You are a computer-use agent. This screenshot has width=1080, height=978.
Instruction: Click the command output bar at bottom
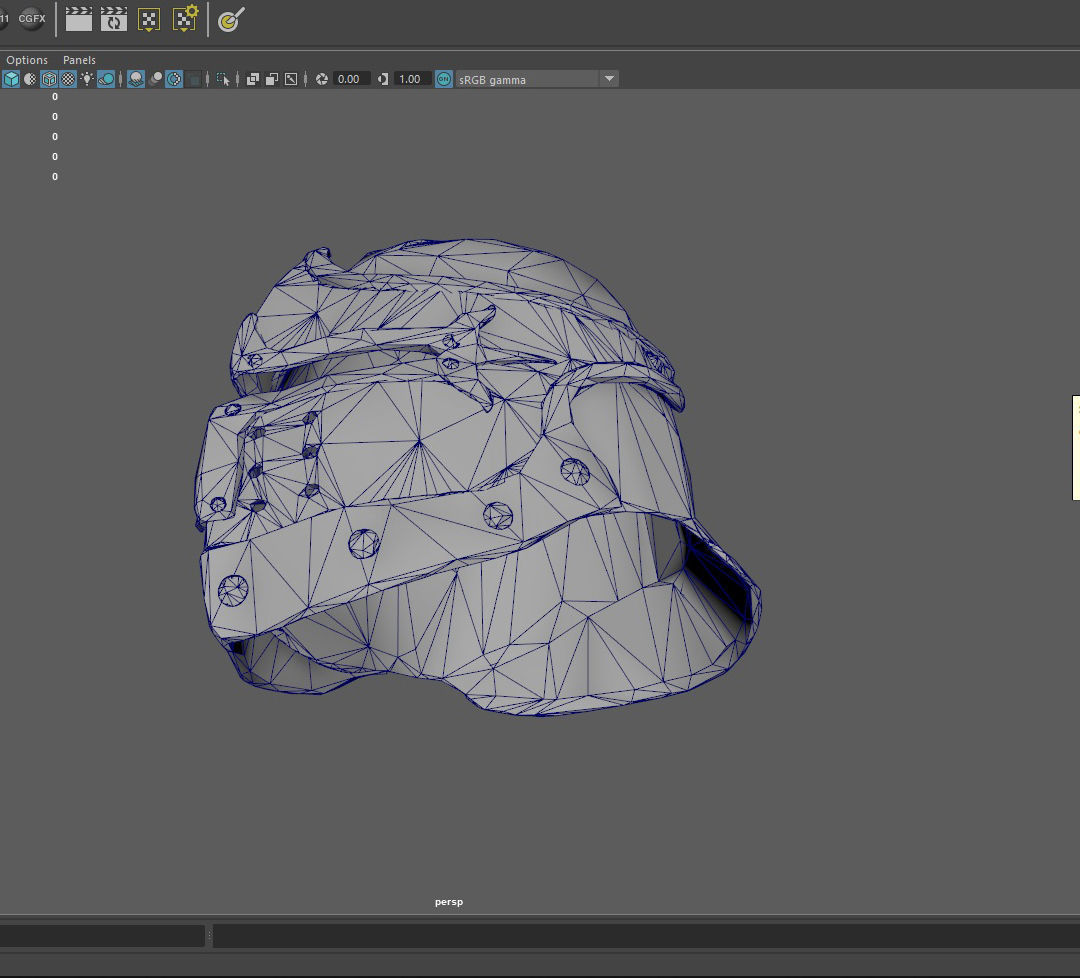click(646, 935)
